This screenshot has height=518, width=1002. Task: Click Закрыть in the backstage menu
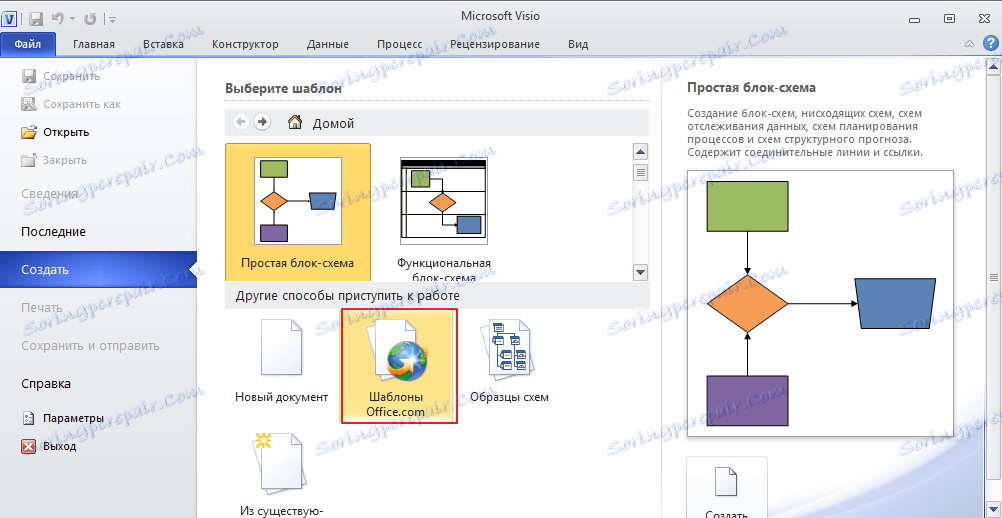54,160
